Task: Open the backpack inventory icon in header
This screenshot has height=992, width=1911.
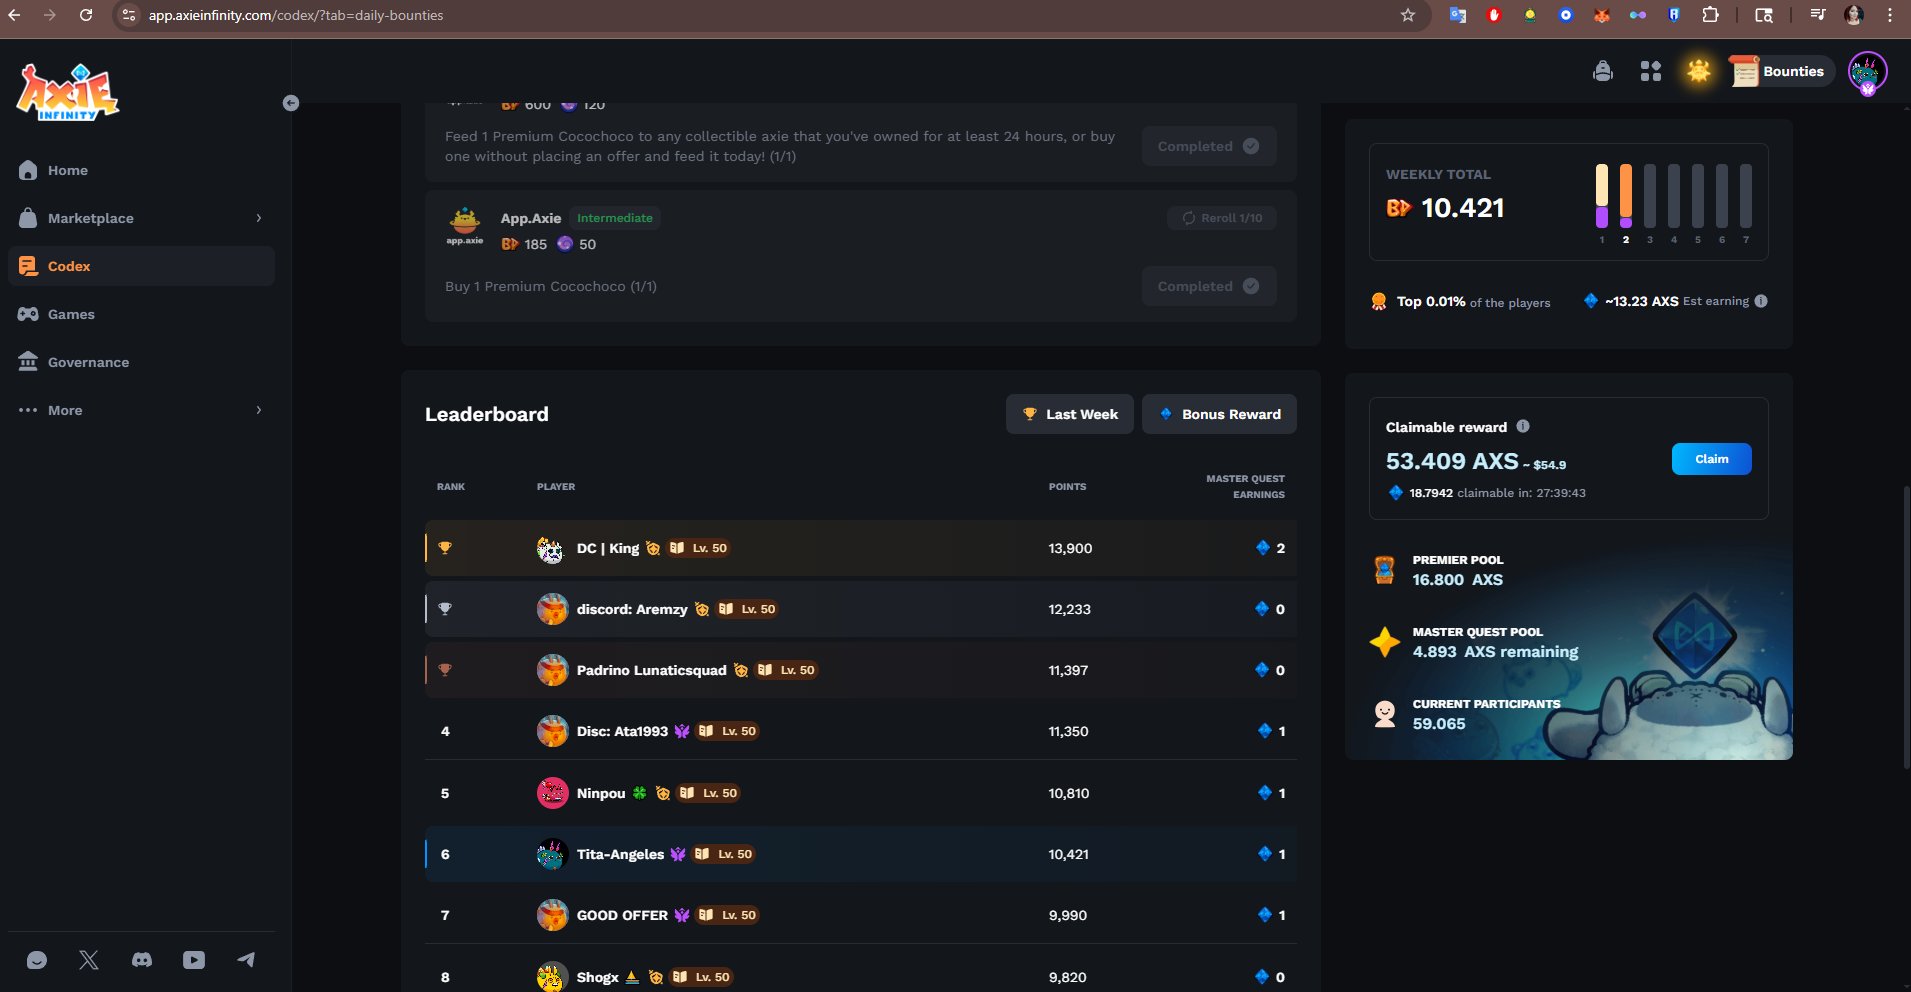Action: pos(1603,71)
